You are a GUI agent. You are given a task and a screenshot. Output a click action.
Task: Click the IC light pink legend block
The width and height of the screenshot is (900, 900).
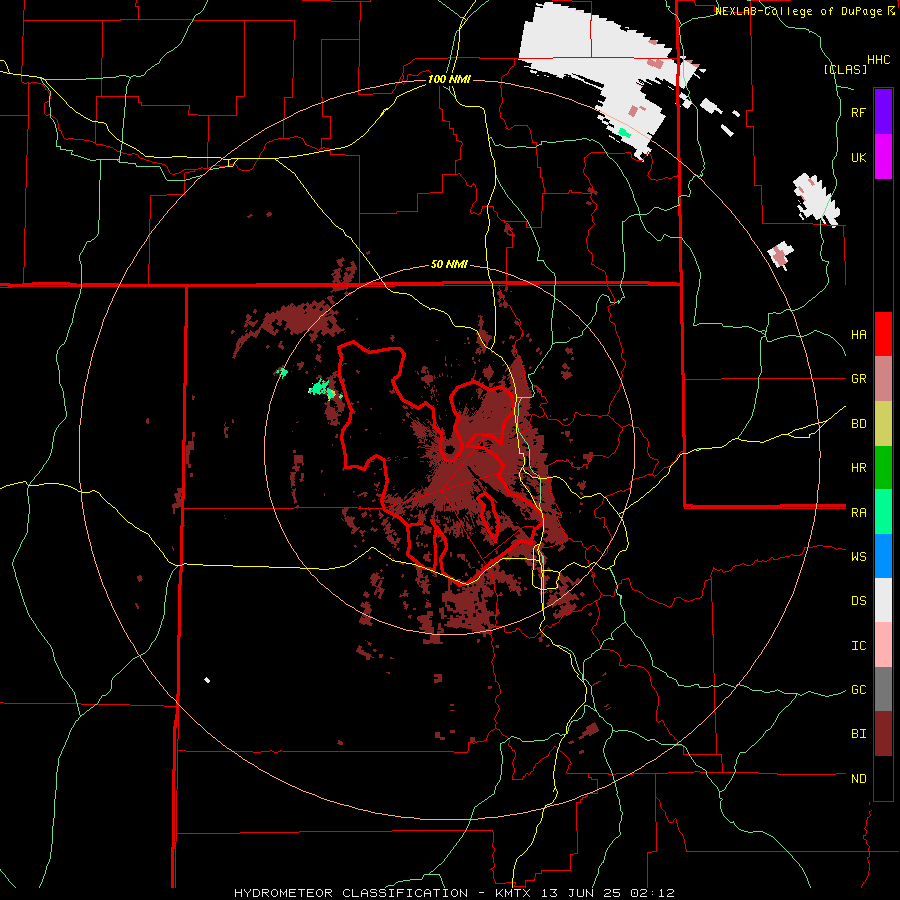(x=883, y=645)
